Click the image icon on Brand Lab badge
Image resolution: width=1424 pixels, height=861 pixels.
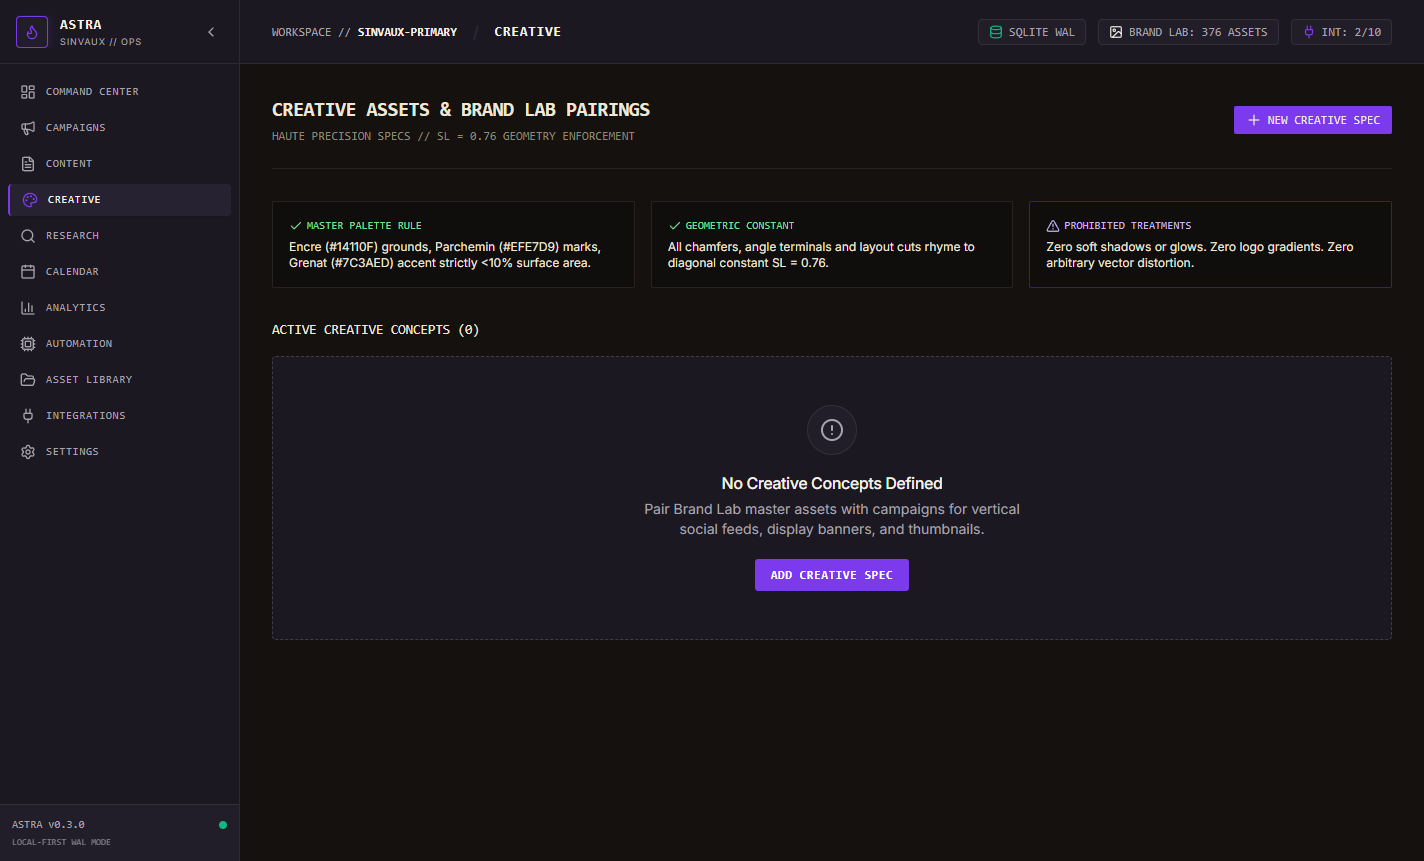tap(1116, 32)
